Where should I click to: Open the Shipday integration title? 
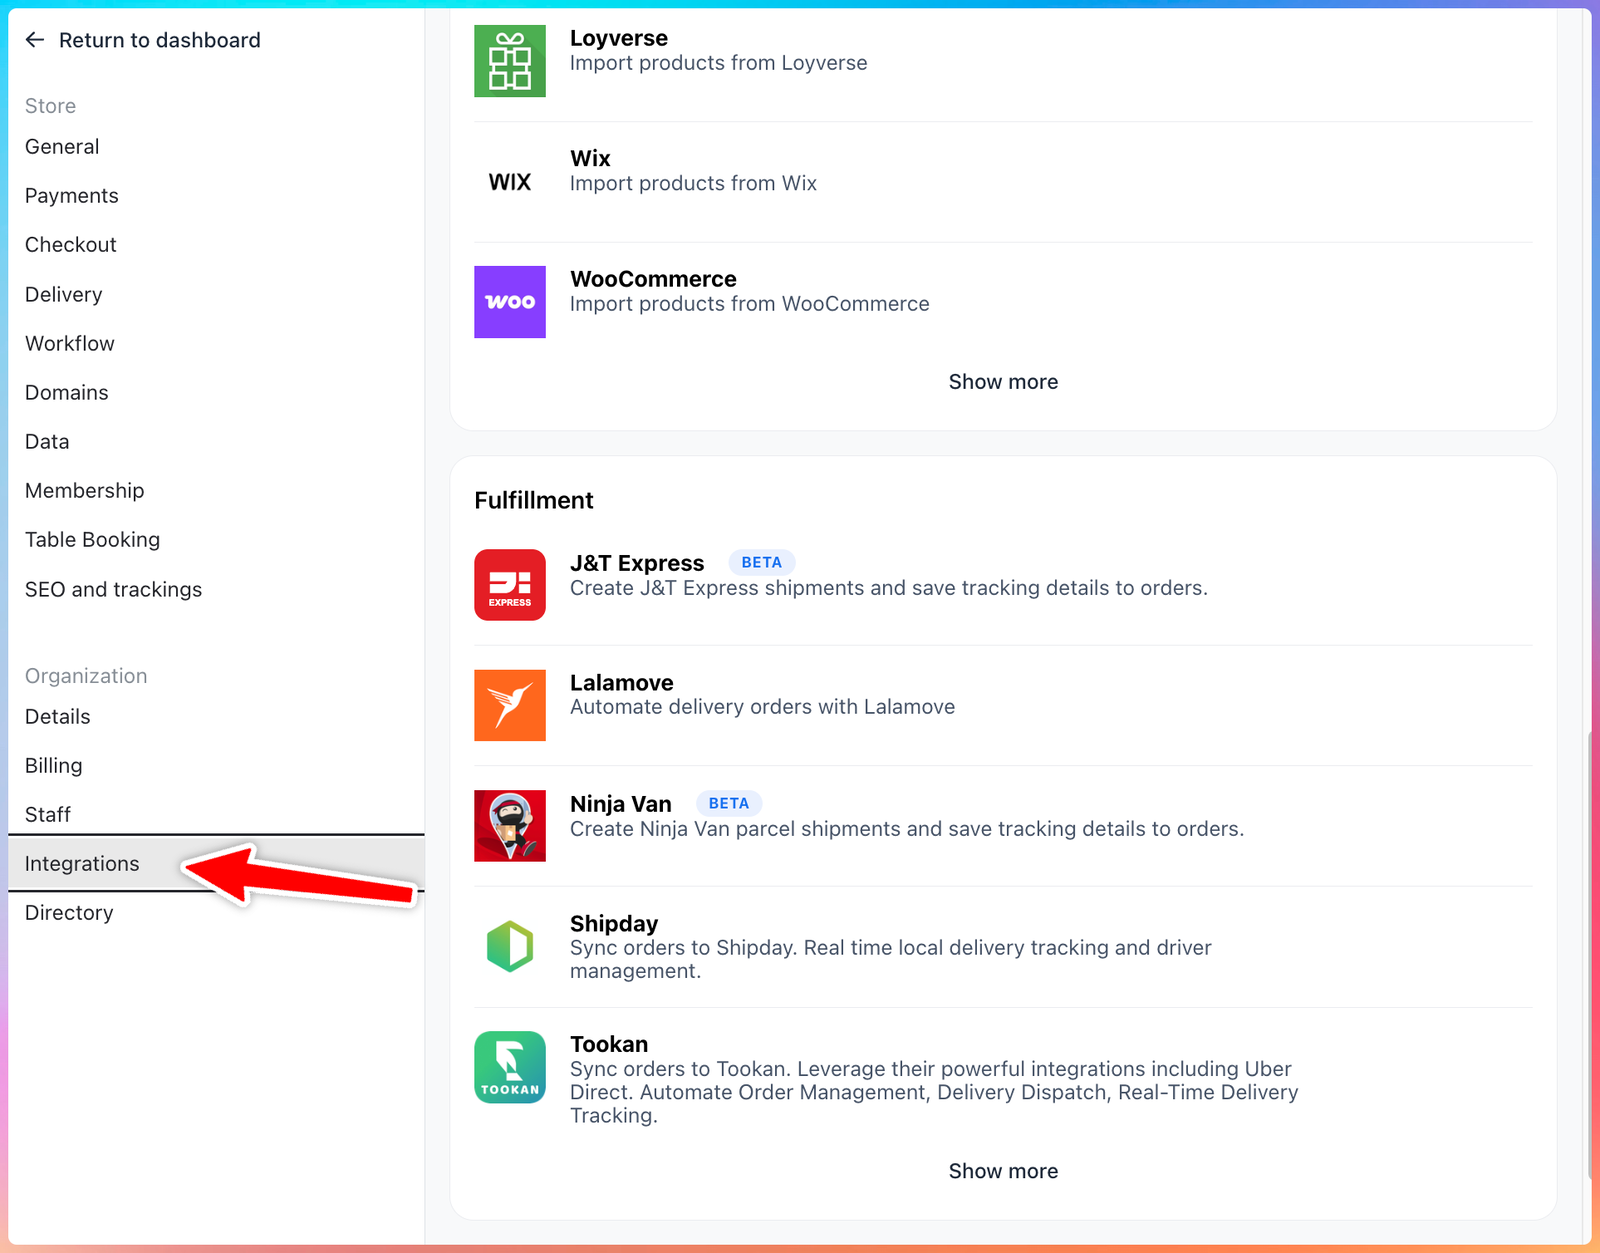614,924
